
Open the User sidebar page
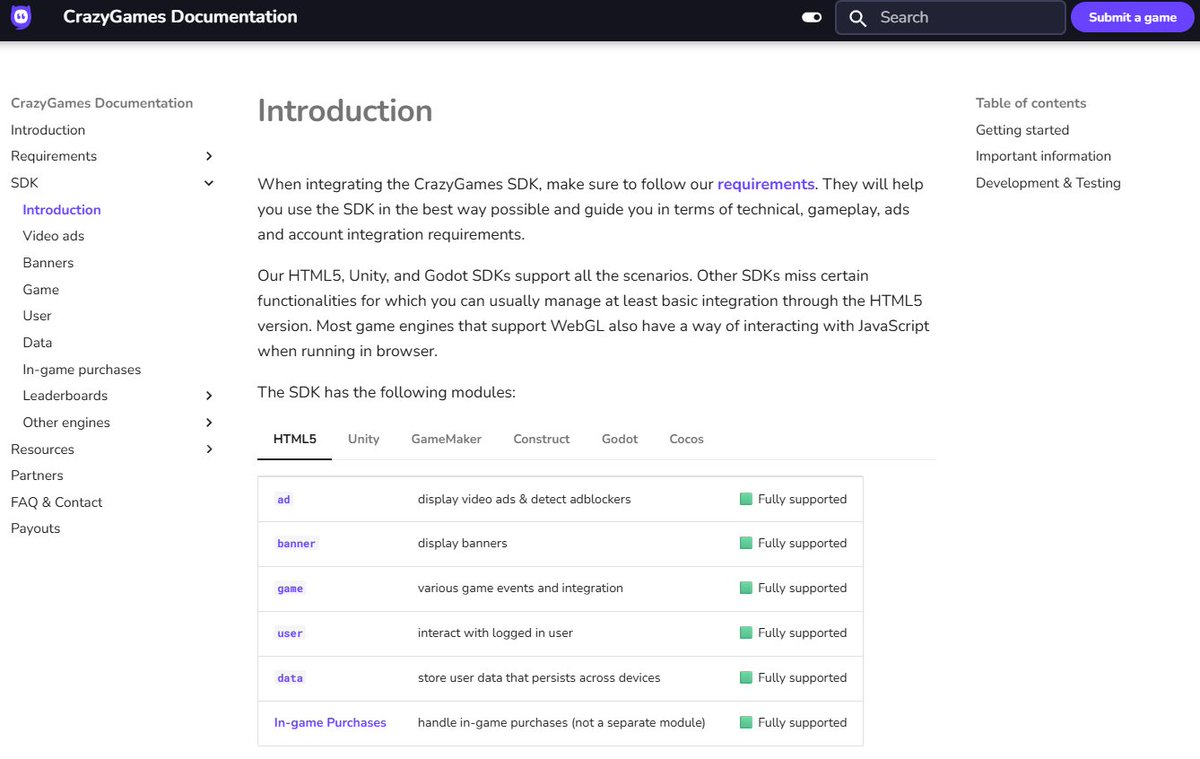click(37, 316)
